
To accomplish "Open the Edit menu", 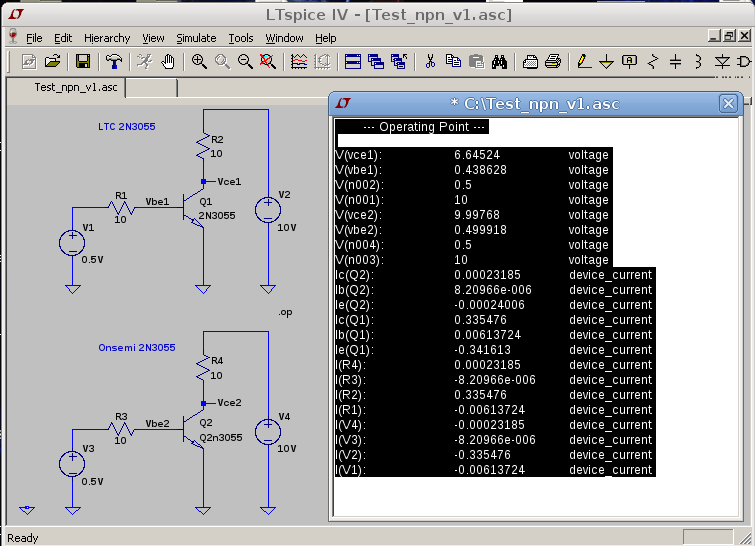I will pos(63,38).
